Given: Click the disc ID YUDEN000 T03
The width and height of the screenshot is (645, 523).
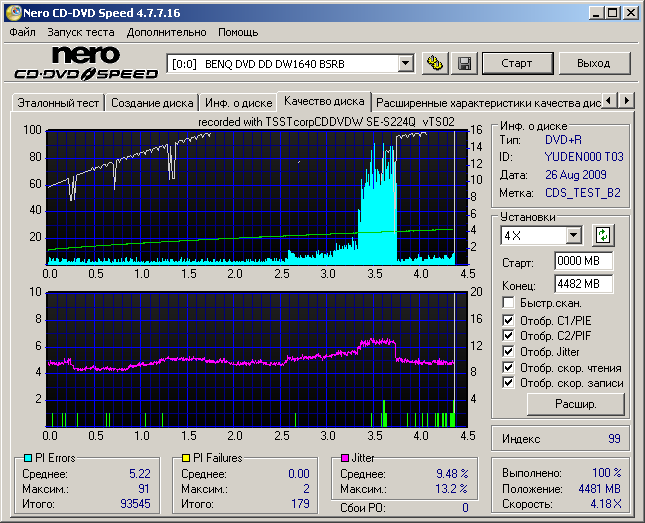Looking at the screenshot, I should click(x=584, y=157).
